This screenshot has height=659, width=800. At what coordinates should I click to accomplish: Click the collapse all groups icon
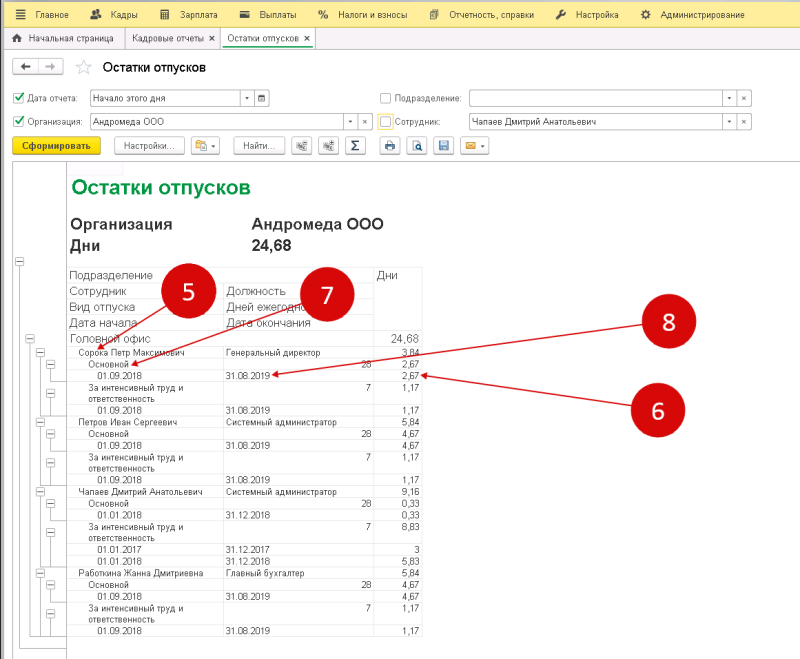pyautogui.click(x=302, y=146)
